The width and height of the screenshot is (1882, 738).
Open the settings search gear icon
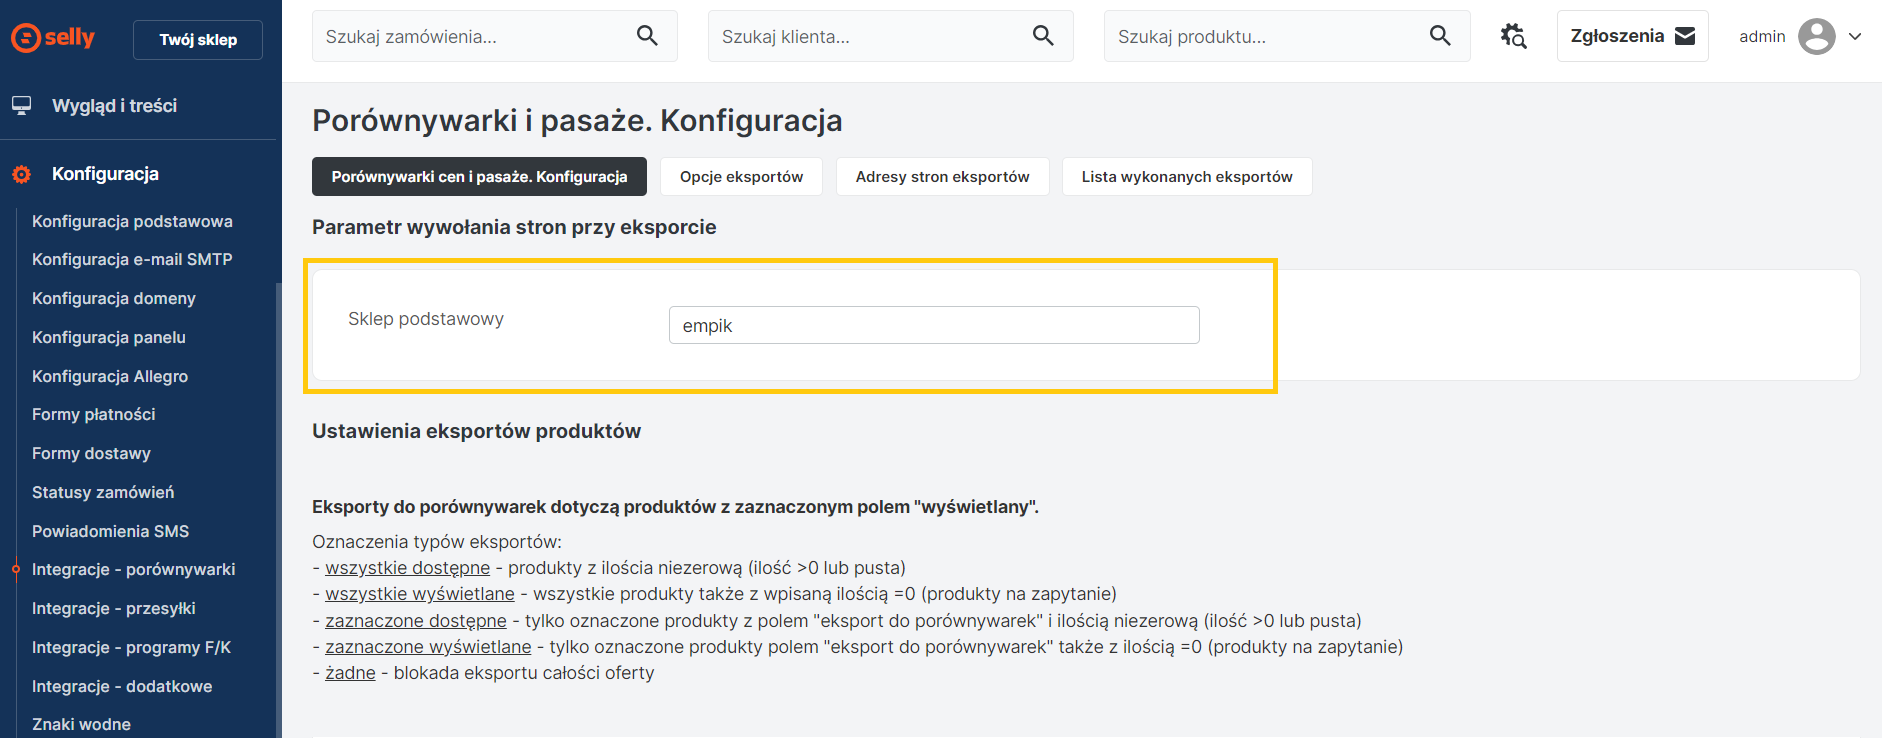1513,36
